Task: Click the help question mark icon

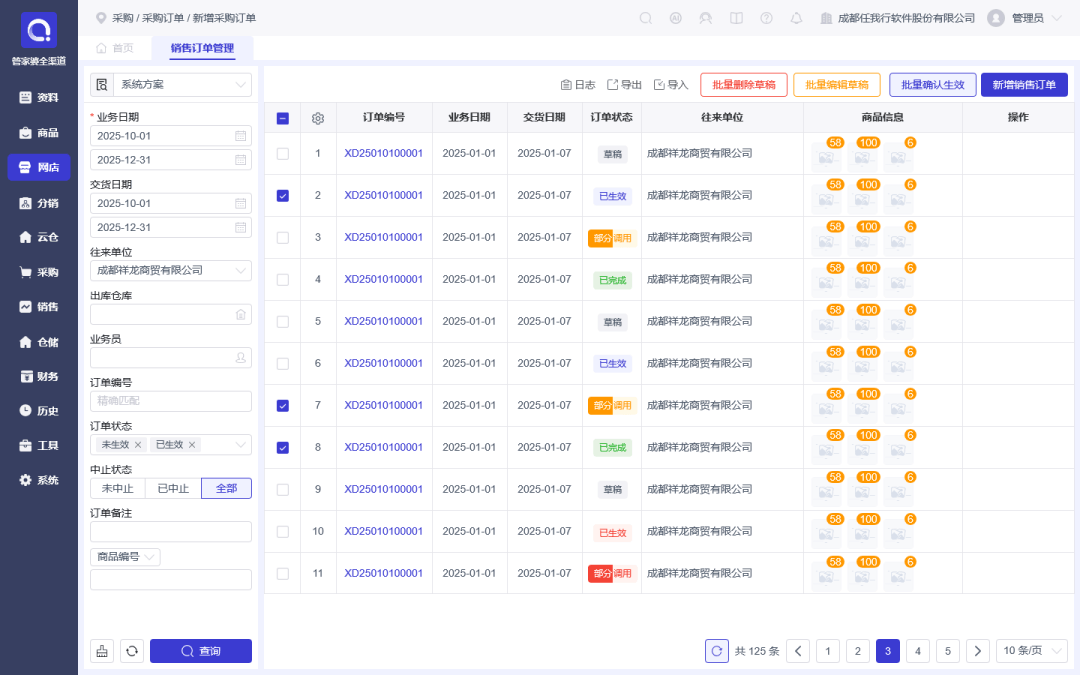Action: pyautogui.click(x=766, y=18)
